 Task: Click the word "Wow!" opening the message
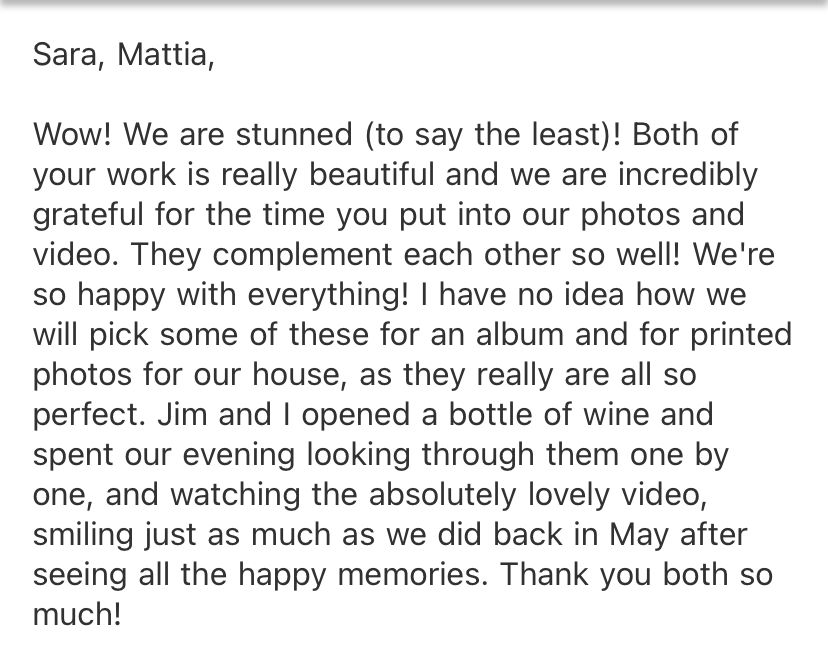73,134
